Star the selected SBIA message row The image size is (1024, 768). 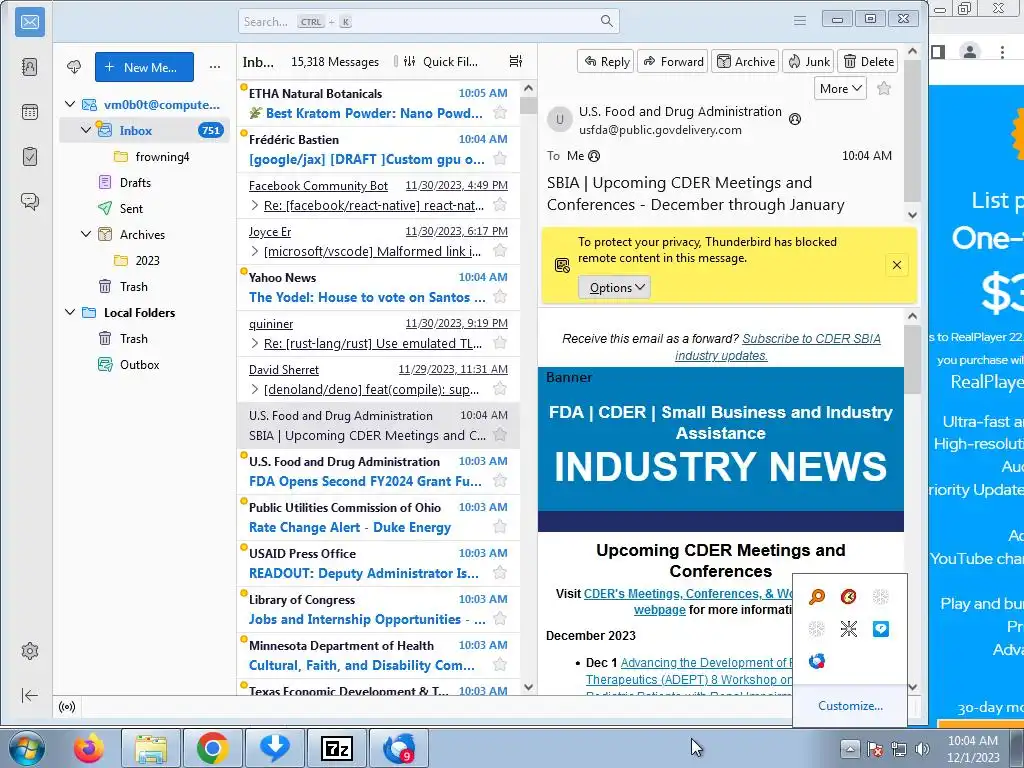coord(500,434)
